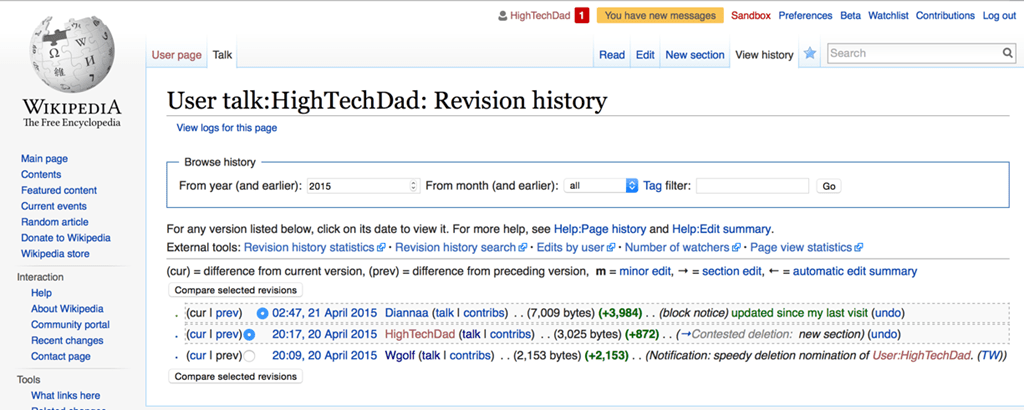Open Recent changes link
Viewport: 1024px width, 410px height.
click(x=67, y=340)
